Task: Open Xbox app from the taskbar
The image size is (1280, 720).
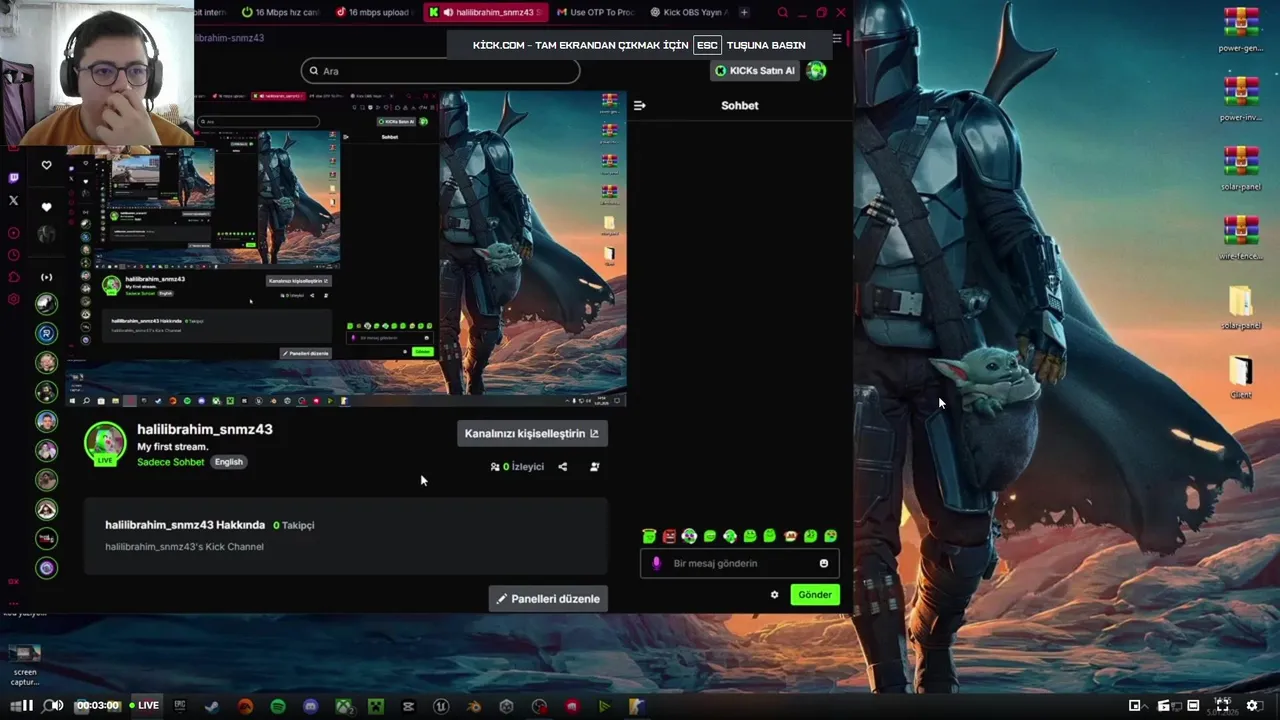Action: pos(343,706)
